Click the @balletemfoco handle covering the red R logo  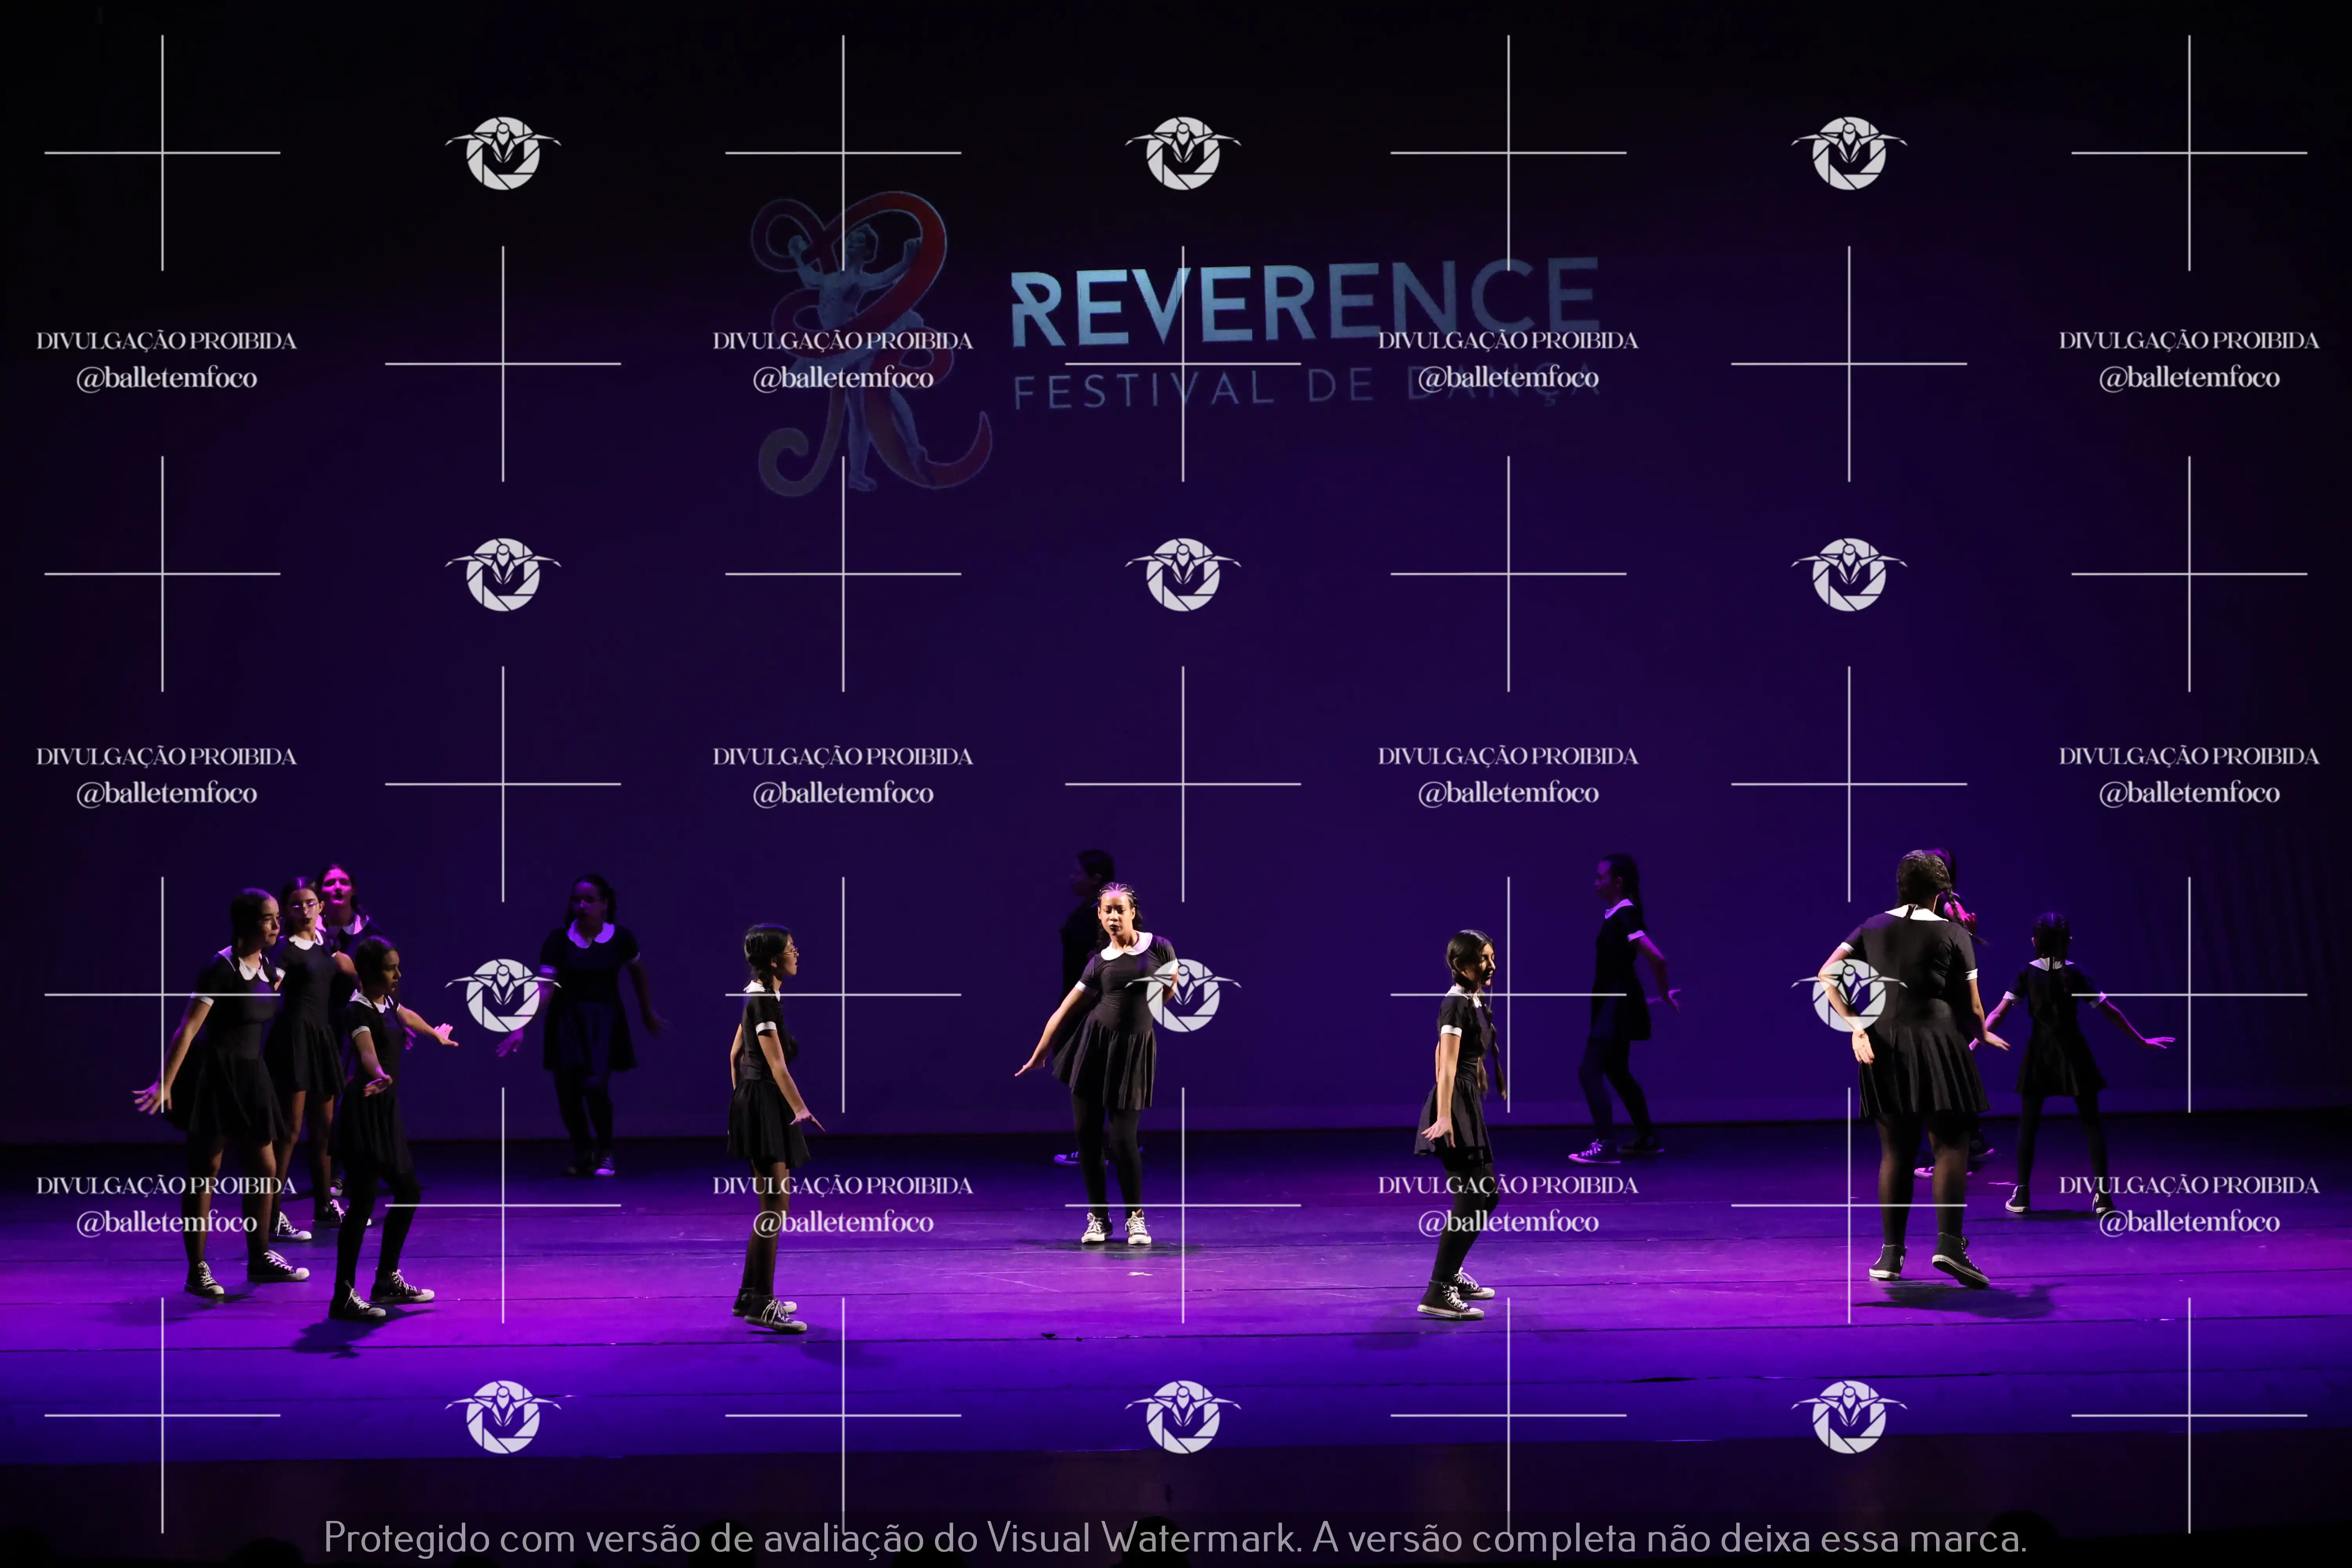[x=843, y=378]
